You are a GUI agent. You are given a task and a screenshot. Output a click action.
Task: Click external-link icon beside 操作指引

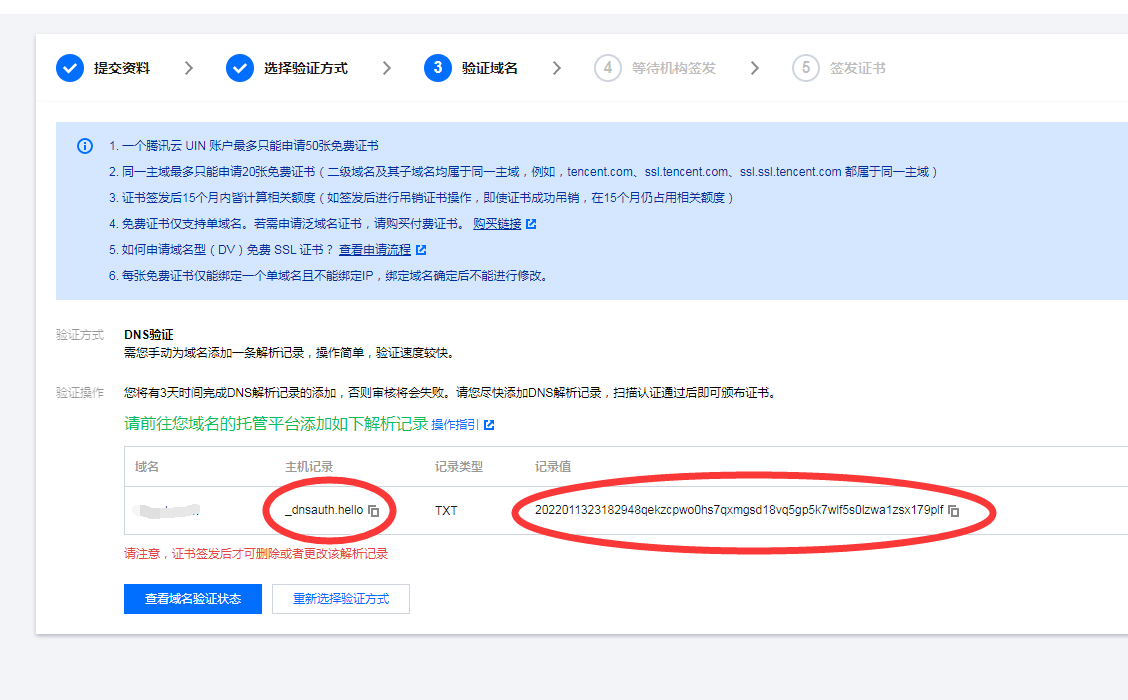click(x=489, y=425)
